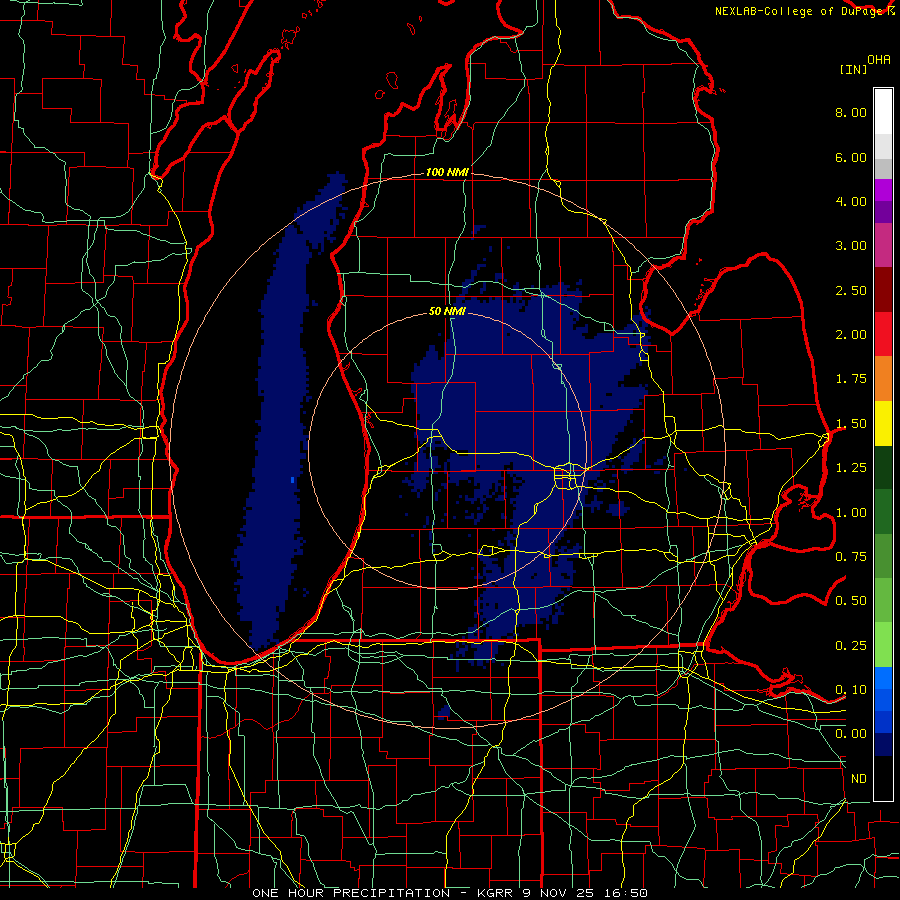Select the bright magenta legend swatch above 4.00
The height and width of the screenshot is (900, 900).
883,190
